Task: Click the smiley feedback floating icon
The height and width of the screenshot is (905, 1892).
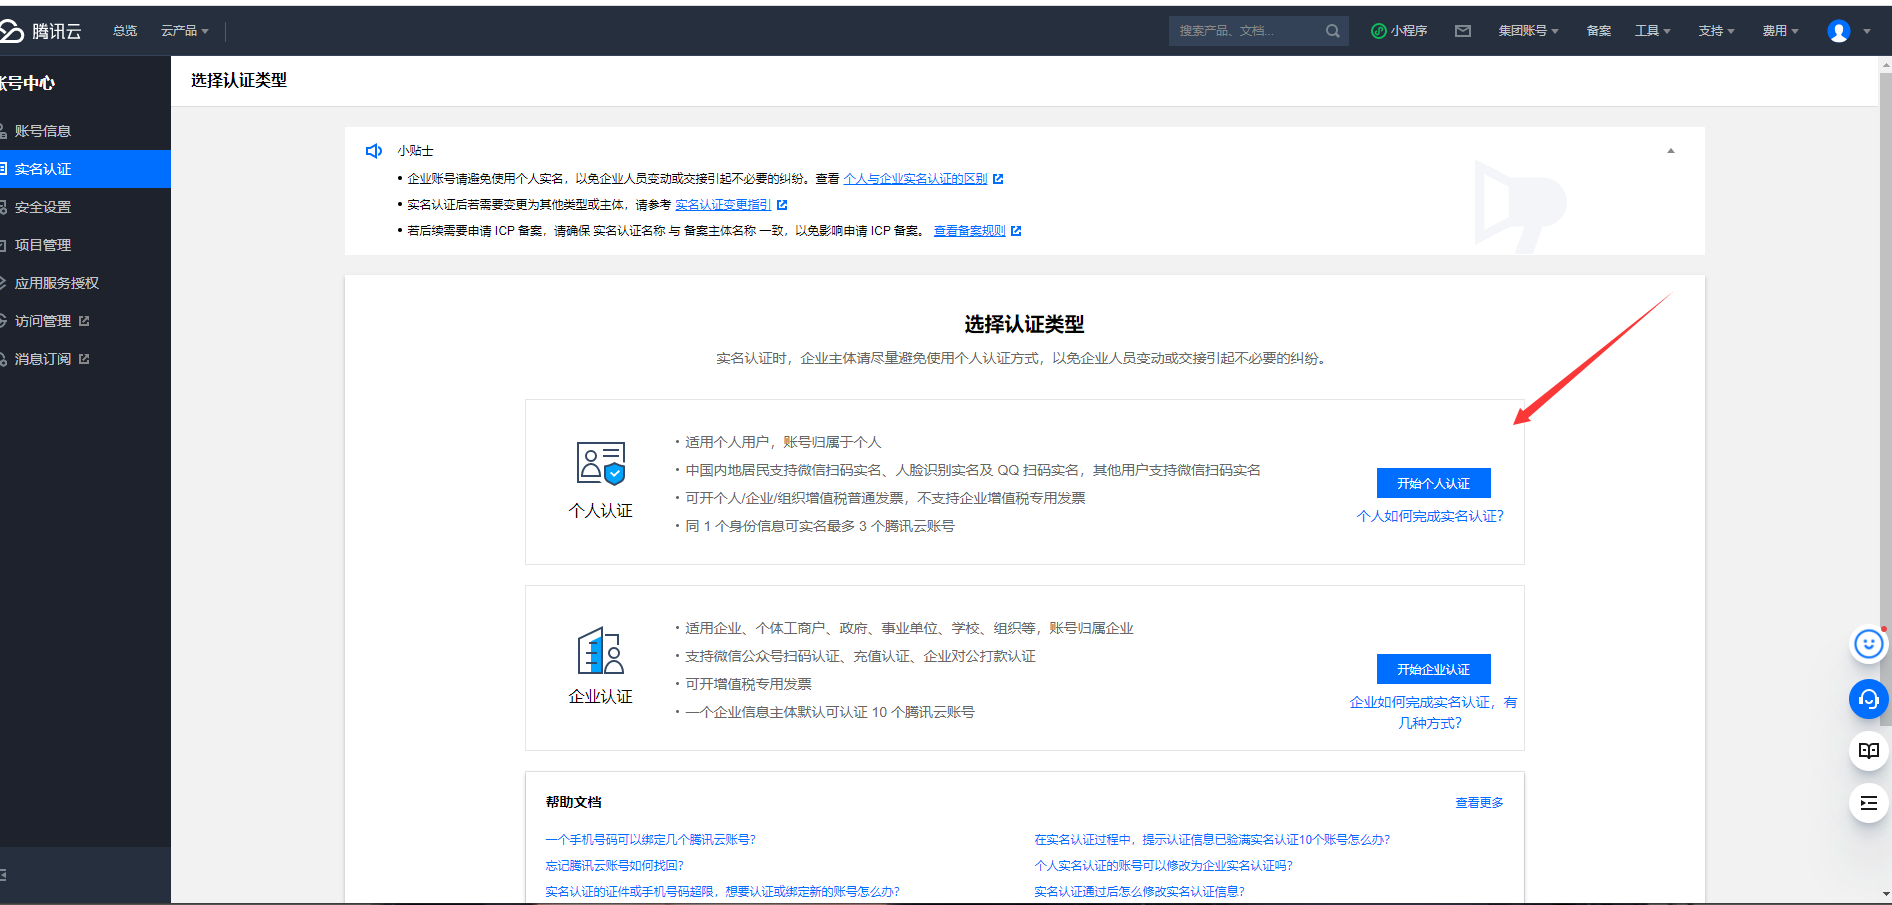Action: pos(1868,644)
